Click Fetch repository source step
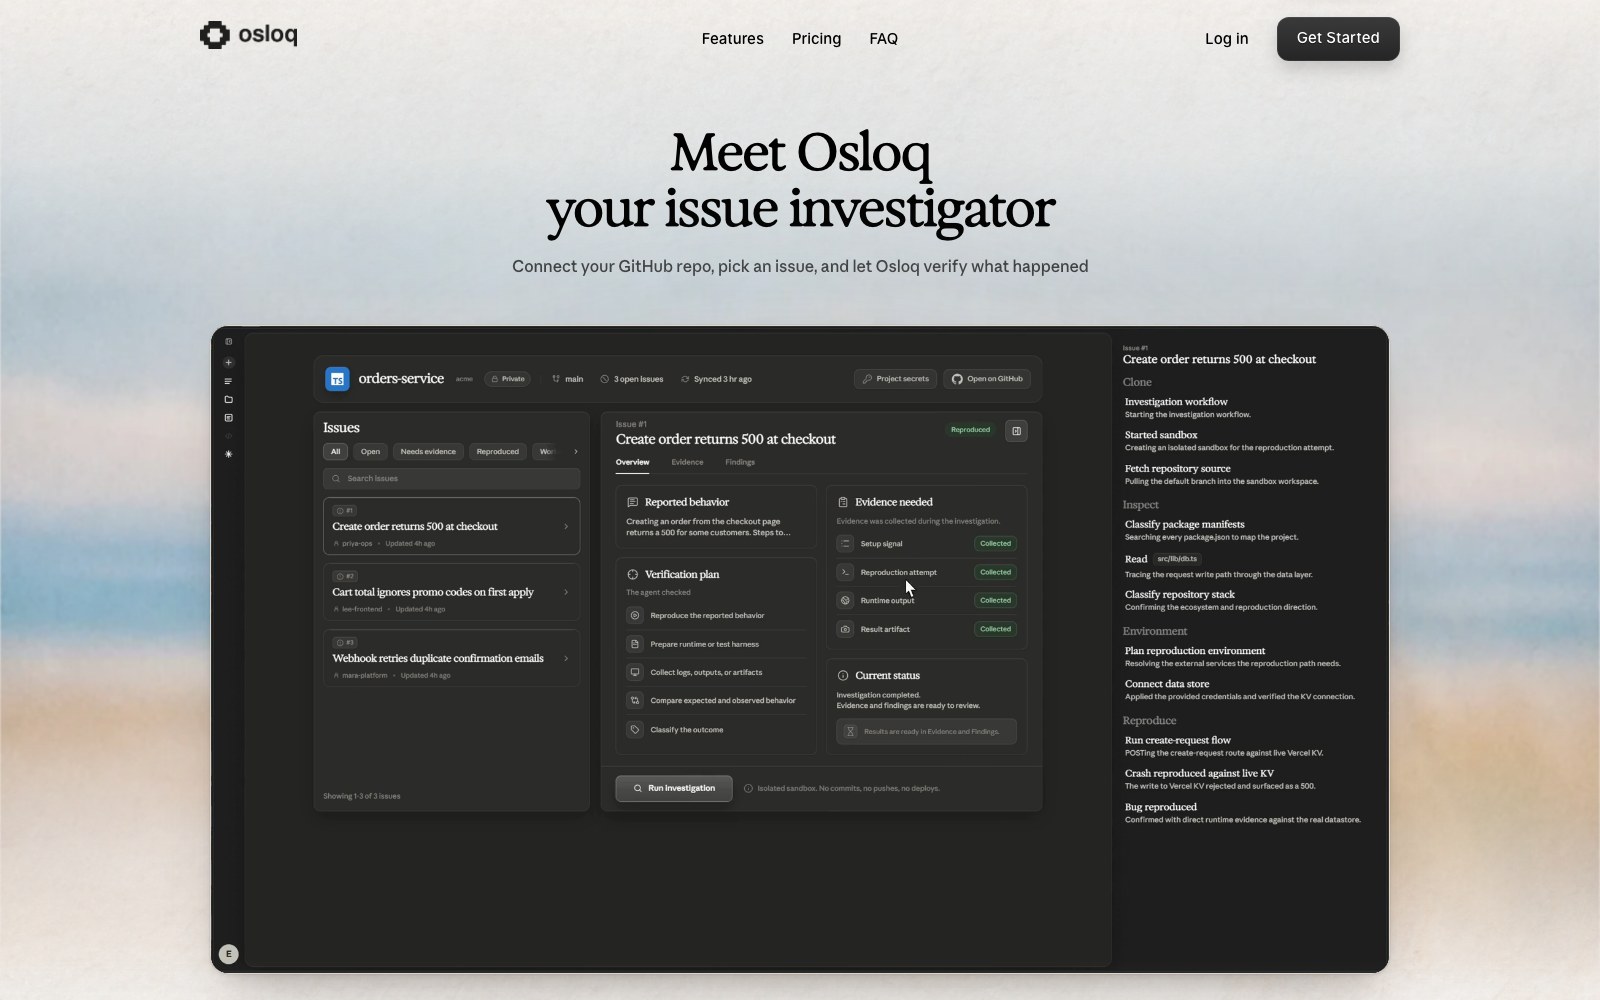 [1221, 474]
